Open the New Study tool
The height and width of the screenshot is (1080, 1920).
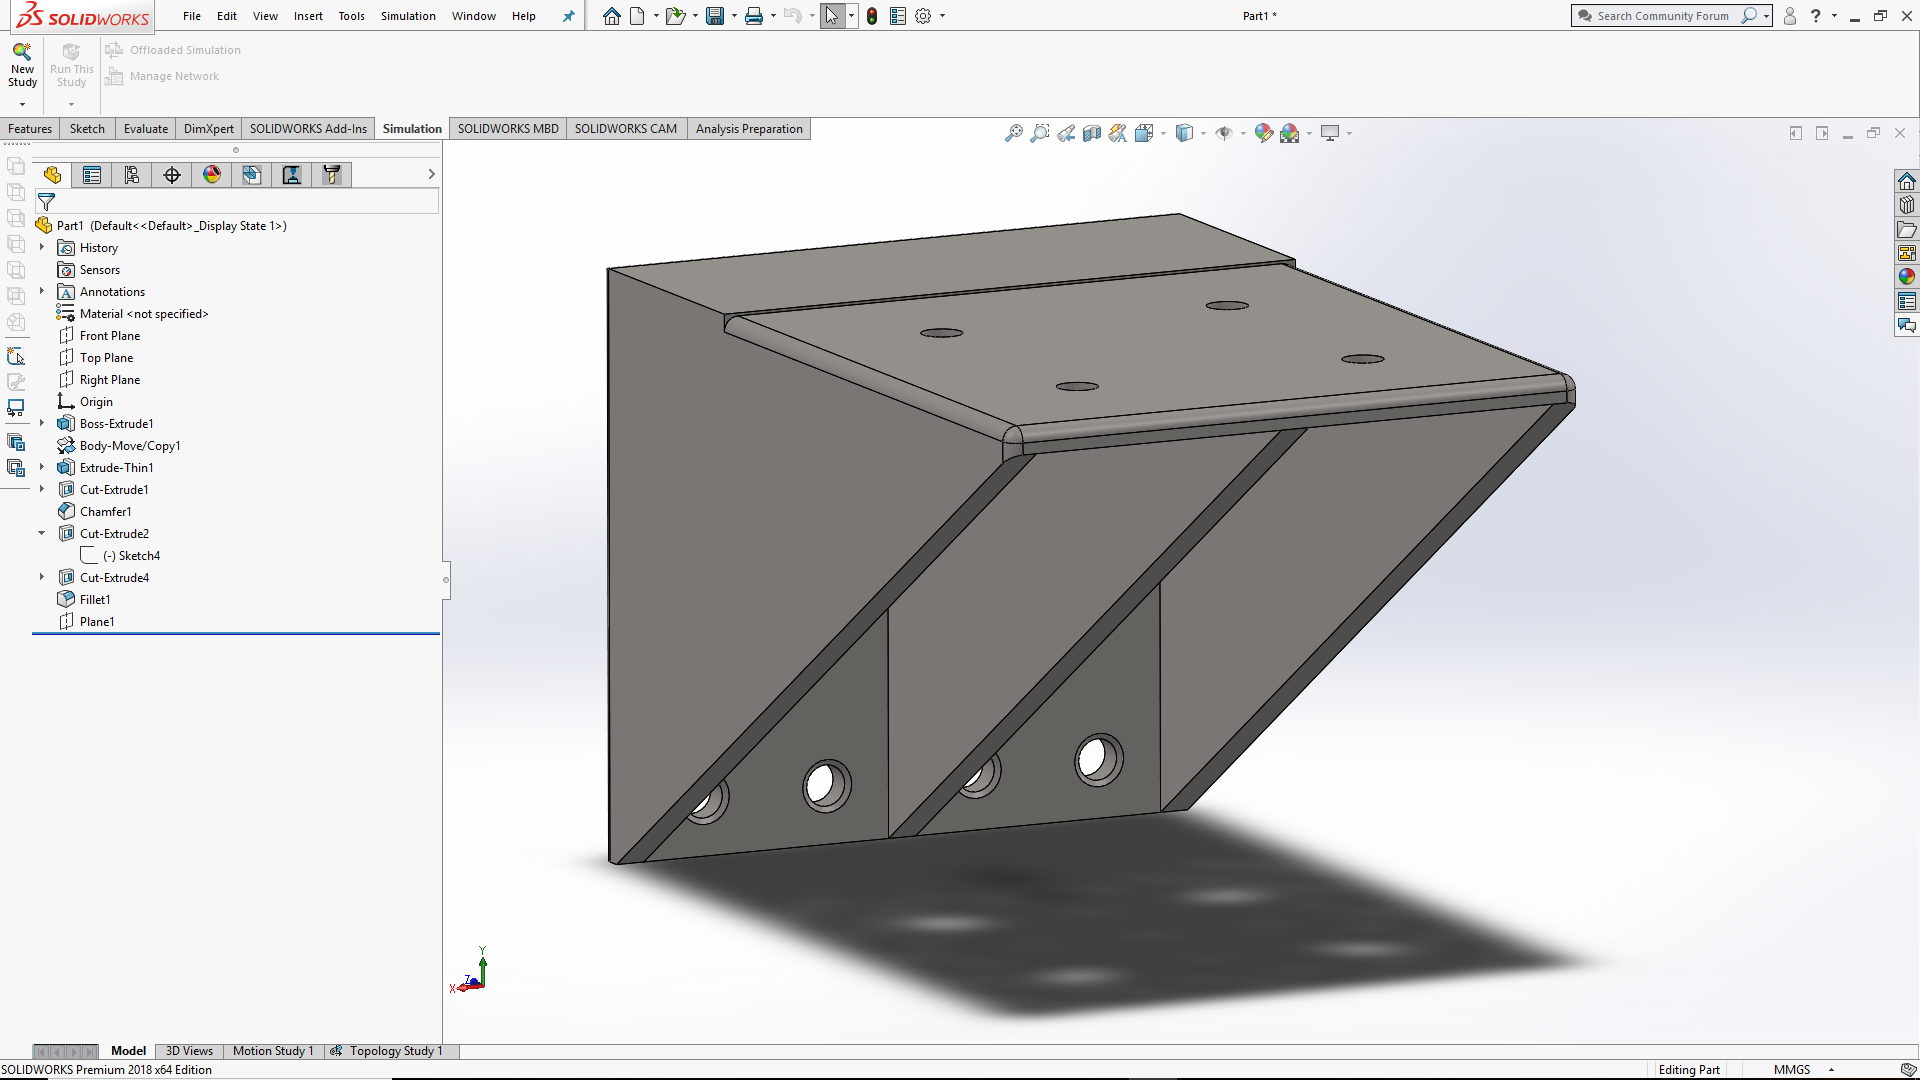pos(22,65)
